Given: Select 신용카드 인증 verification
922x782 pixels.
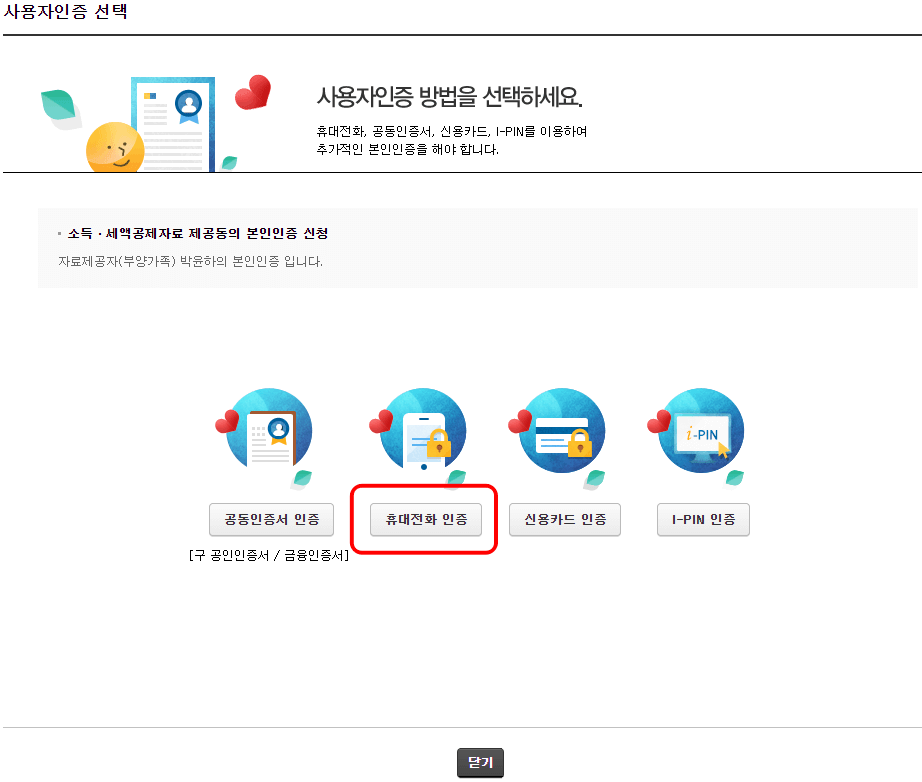Looking at the screenshot, I should coord(564,519).
